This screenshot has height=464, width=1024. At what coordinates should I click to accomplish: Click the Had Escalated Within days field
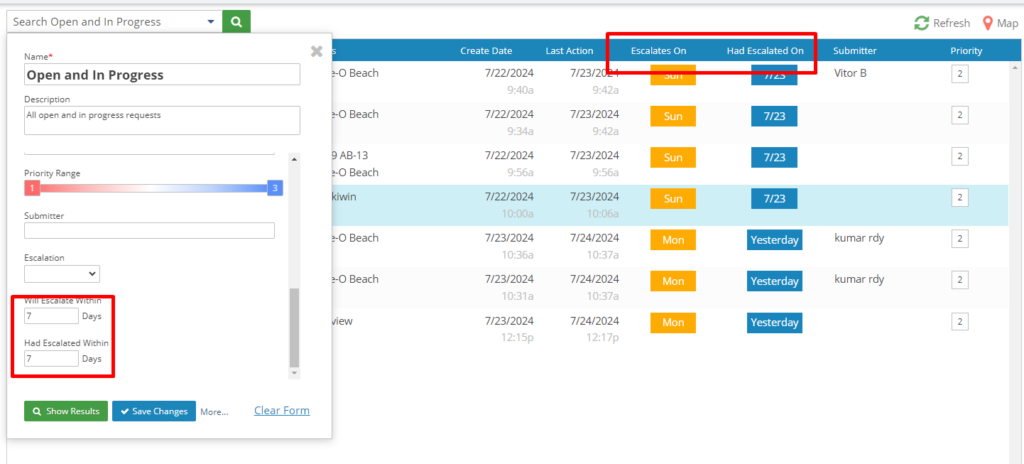point(51,358)
